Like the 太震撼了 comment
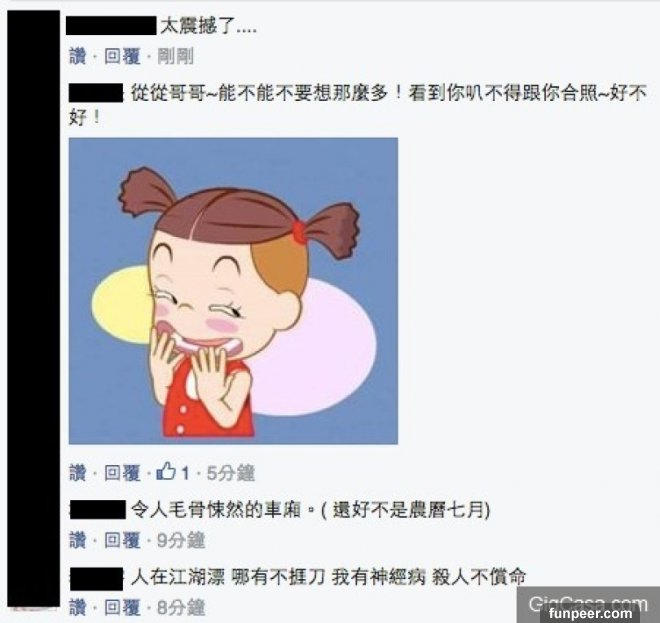The width and height of the screenshot is (660, 623). [x=77, y=56]
